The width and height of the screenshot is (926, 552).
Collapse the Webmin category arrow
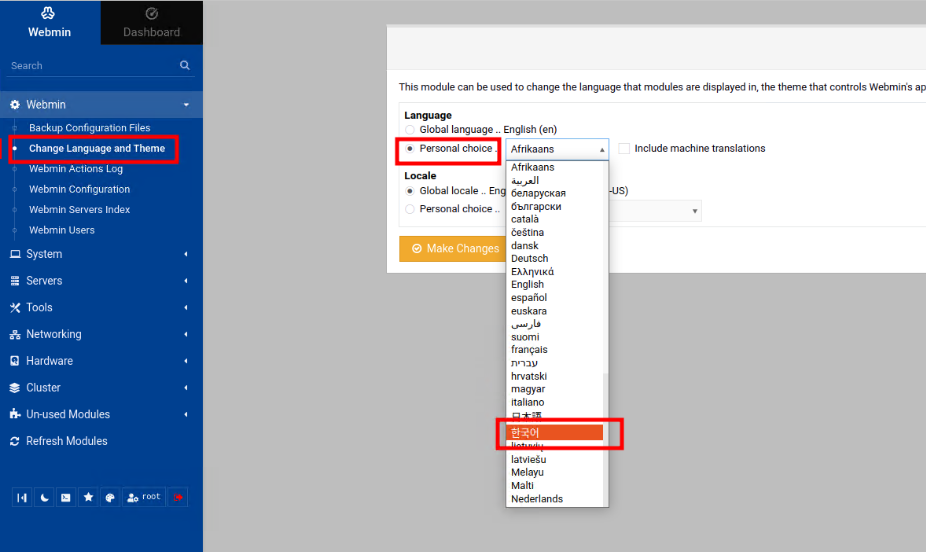pos(186,104)
